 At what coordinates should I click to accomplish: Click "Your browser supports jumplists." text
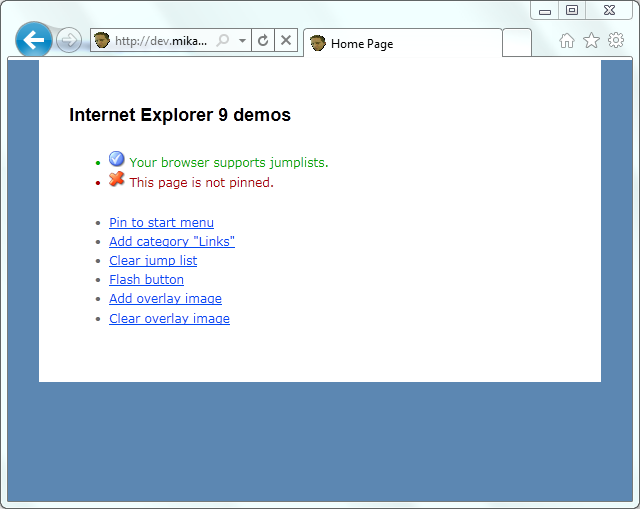(x=229, y=162)
